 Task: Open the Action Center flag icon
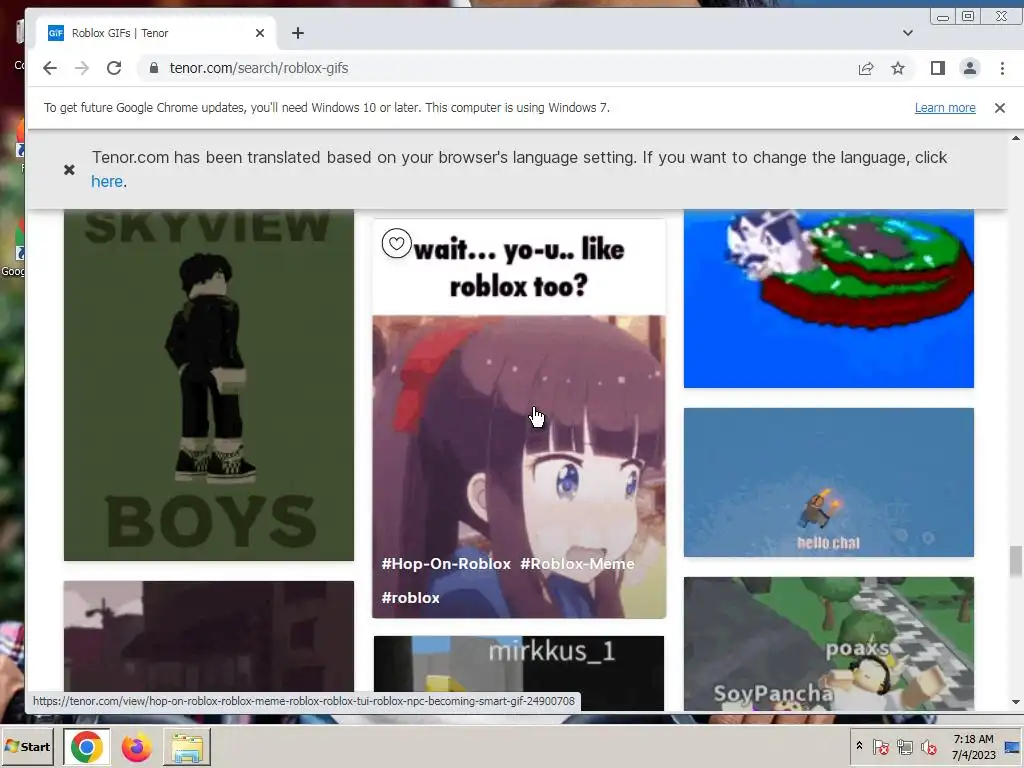tap(880, 747)
